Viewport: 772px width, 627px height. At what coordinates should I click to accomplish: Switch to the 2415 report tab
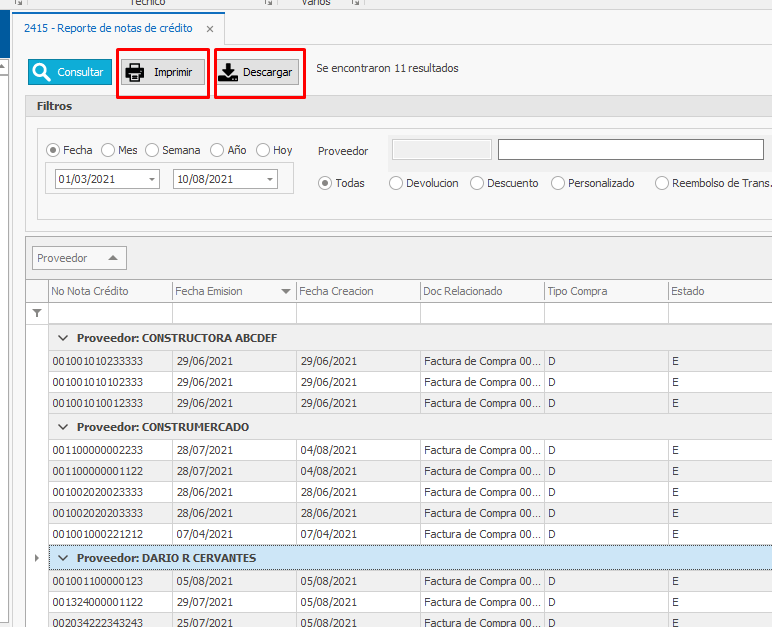(108, 29)
